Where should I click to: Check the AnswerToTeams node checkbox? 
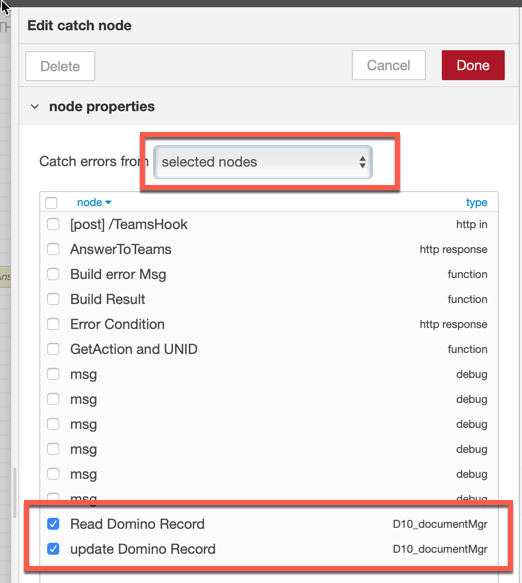(53, 249)
